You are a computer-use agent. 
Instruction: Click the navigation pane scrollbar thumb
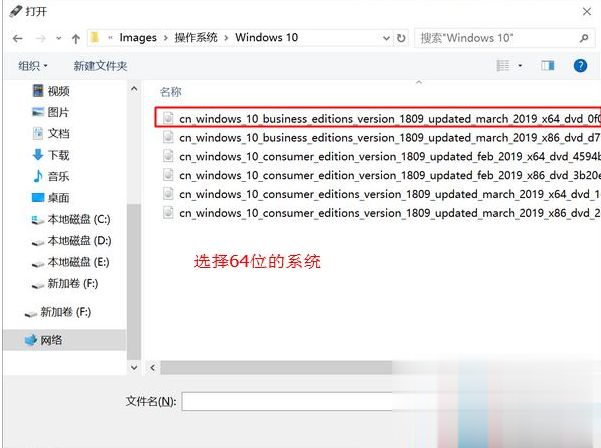click(134, 282)
